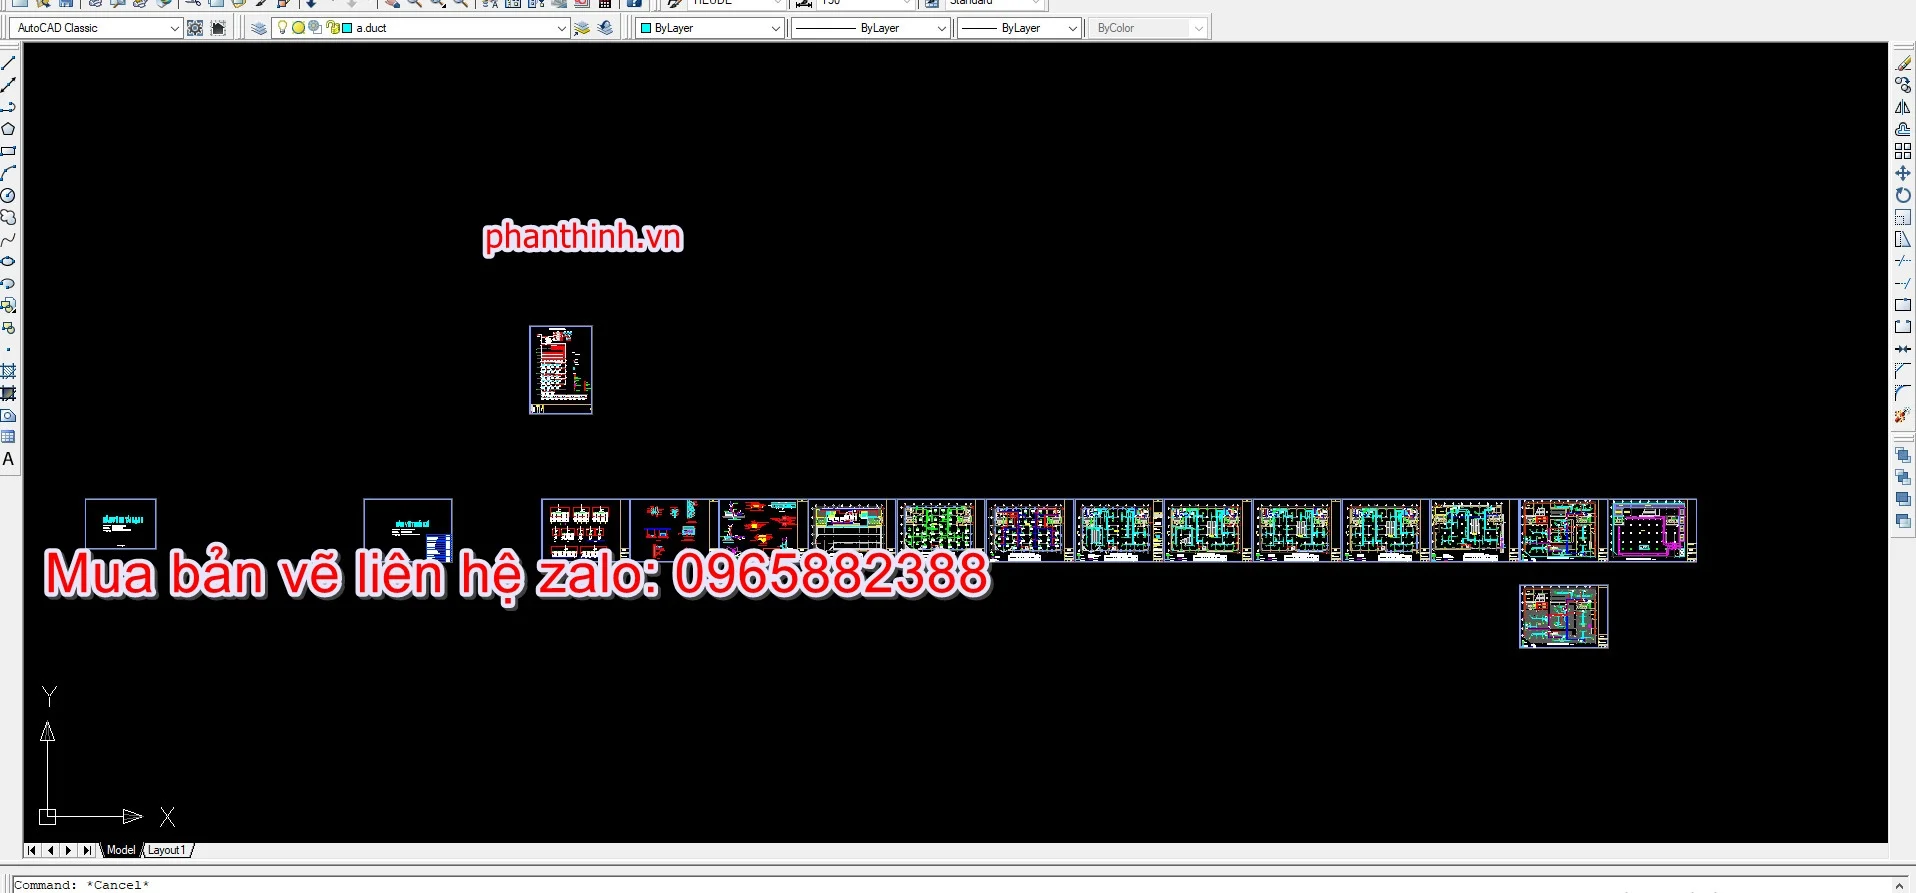Open the Table tool
Viewport: 1916px width, 893px height.
[x=8, y=437]
